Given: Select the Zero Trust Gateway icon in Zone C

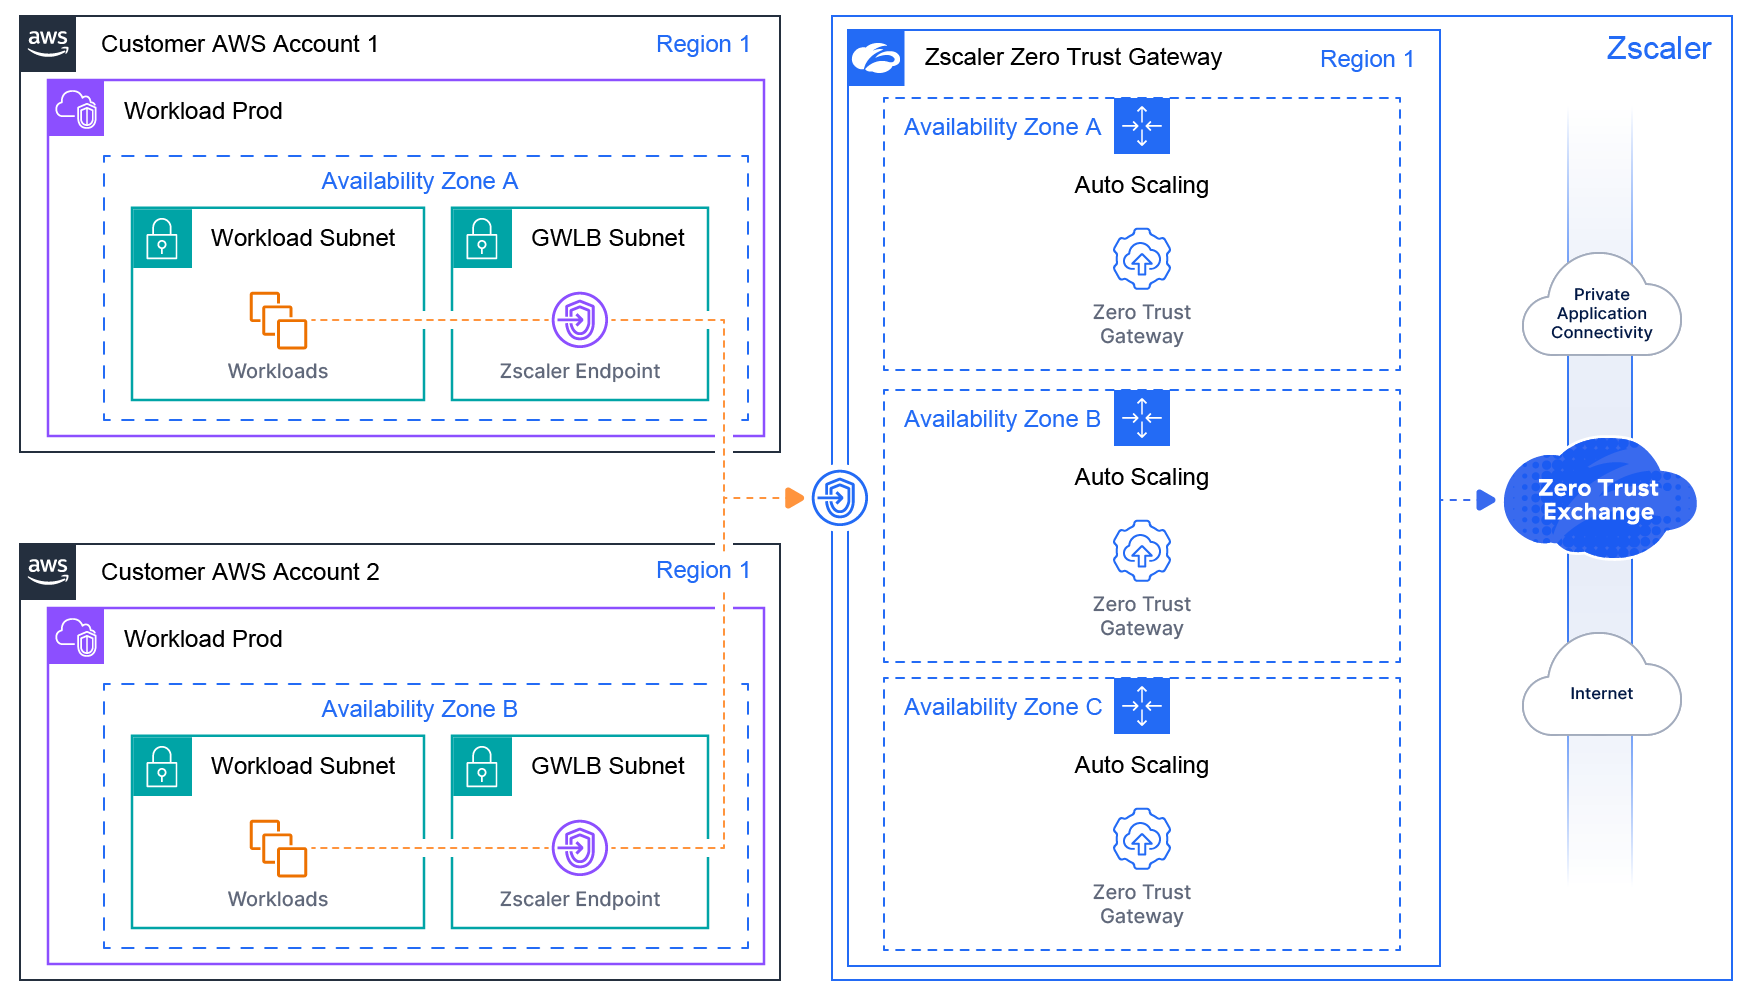Looking at the screenshot, I should click(1142, 839).
